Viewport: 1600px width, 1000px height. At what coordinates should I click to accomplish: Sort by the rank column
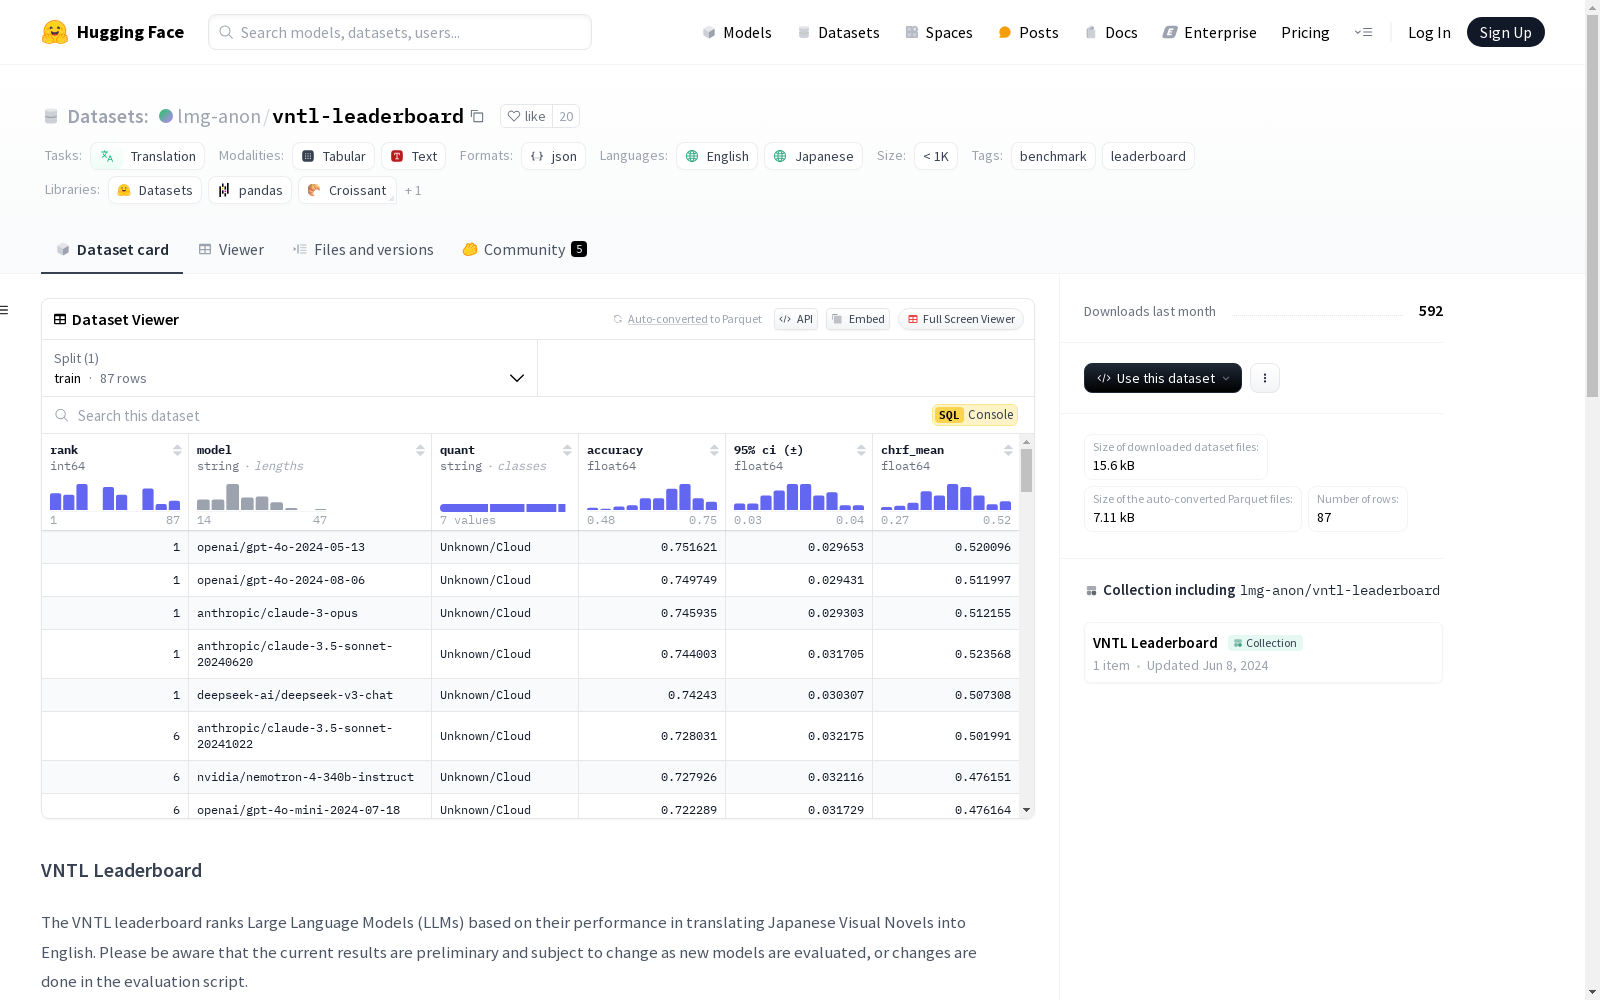(177, 450)
